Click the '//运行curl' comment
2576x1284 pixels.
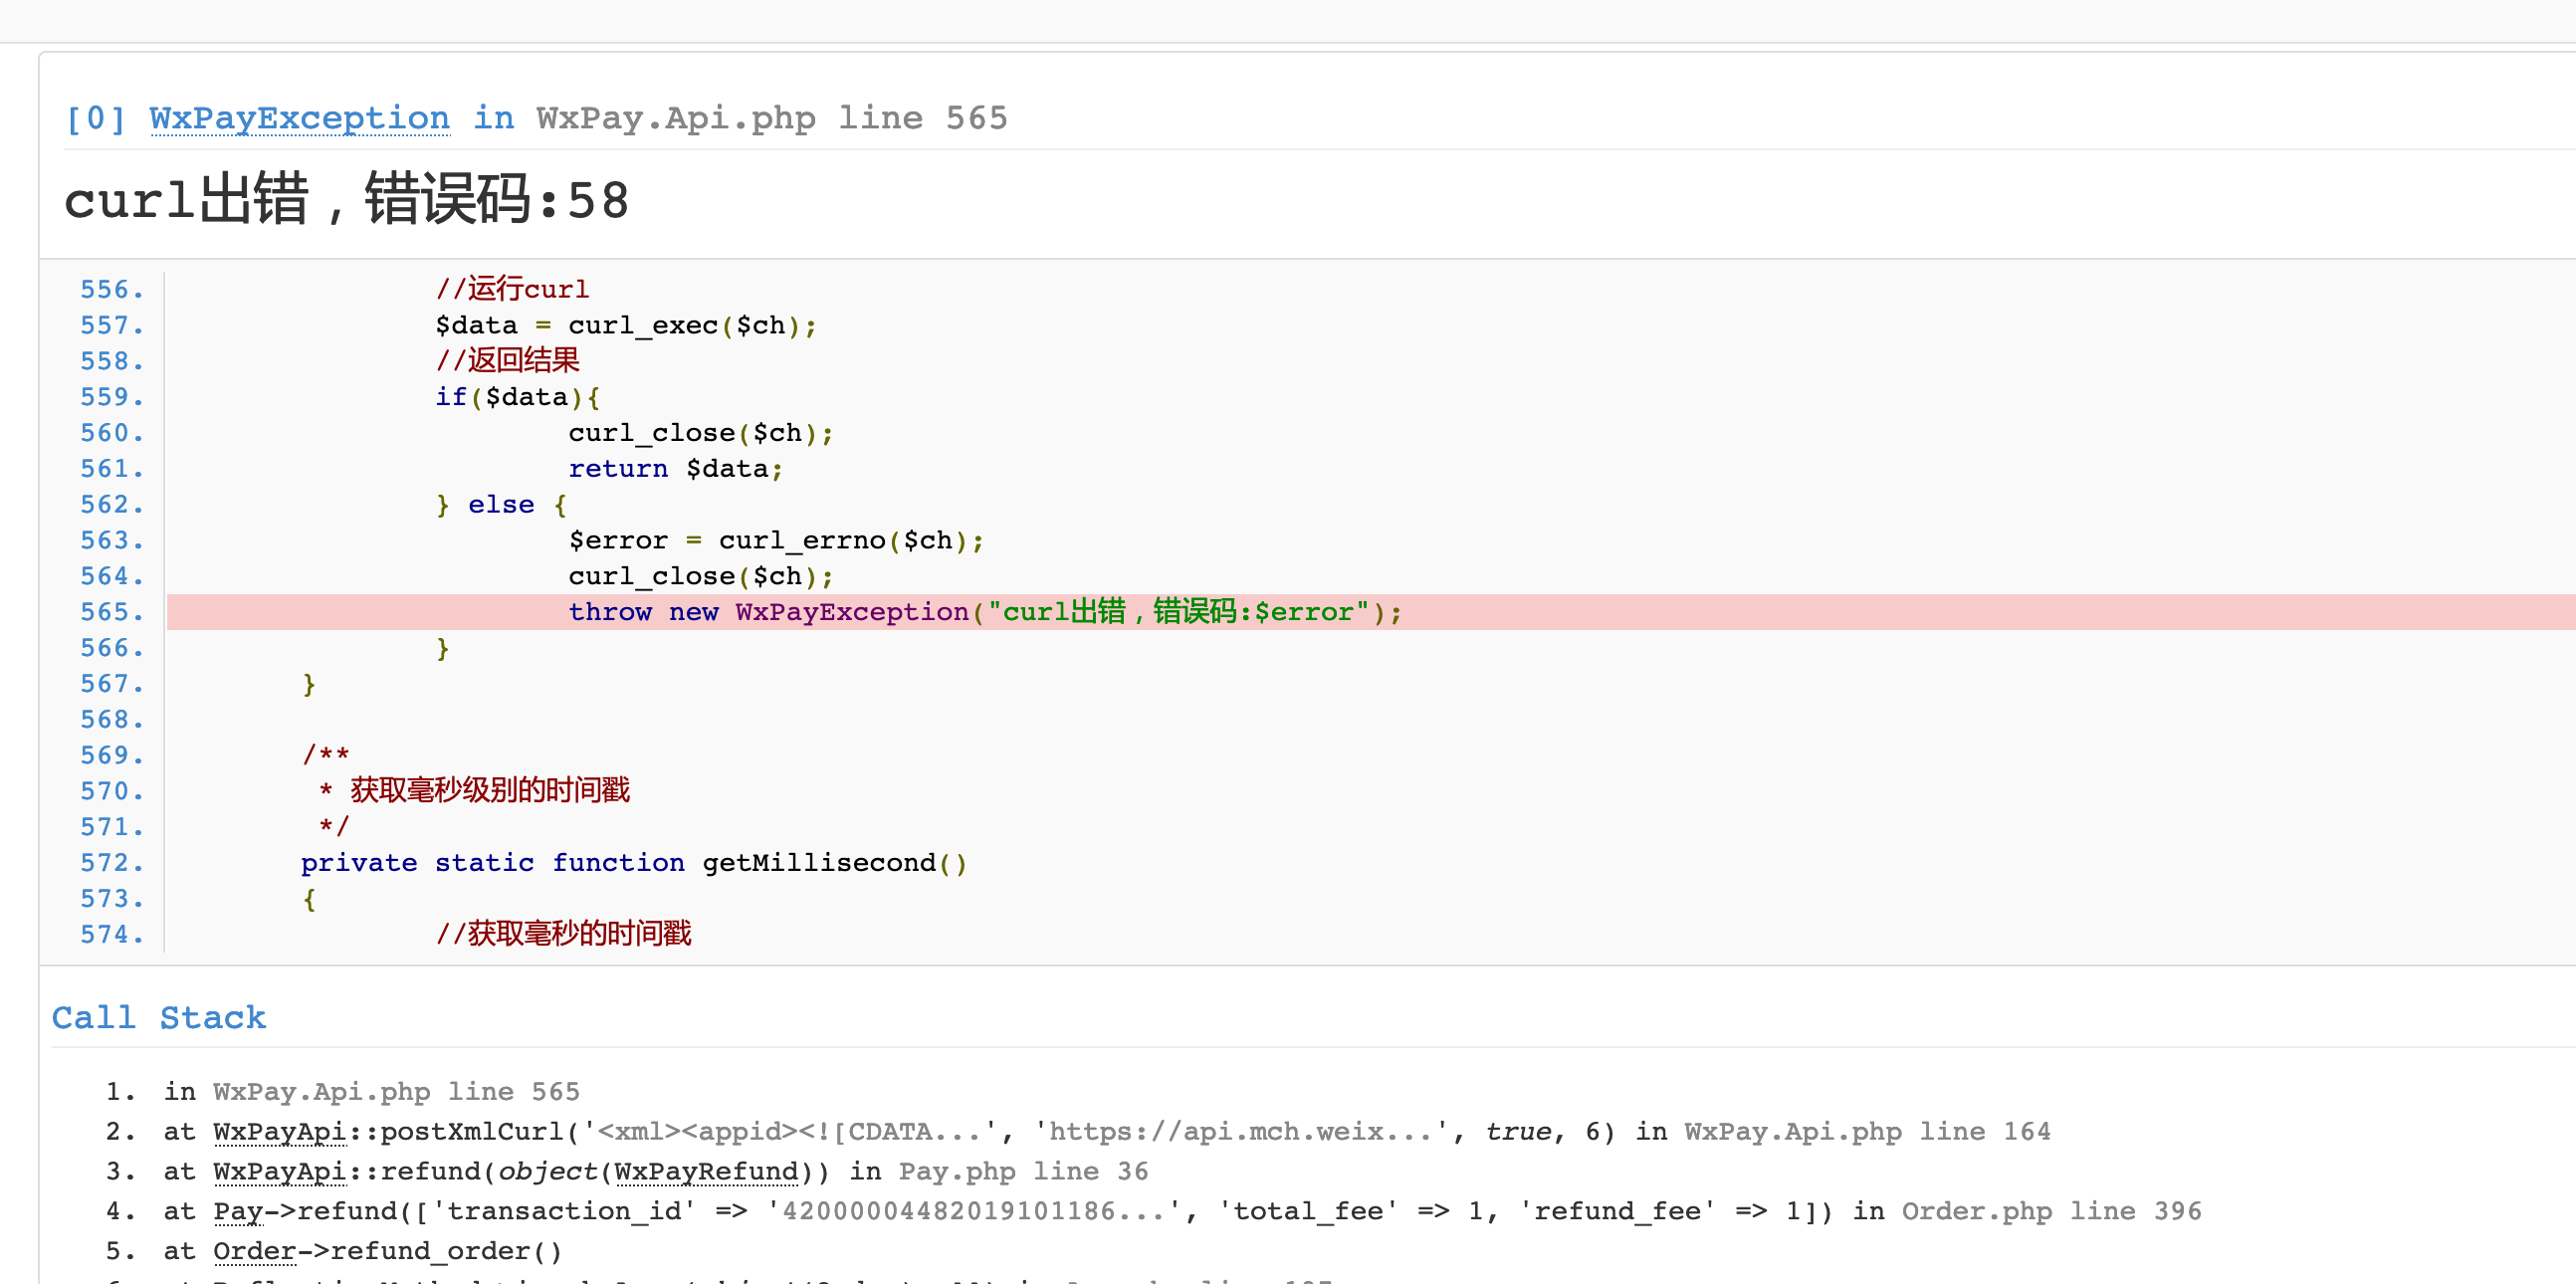coord(513,290)
